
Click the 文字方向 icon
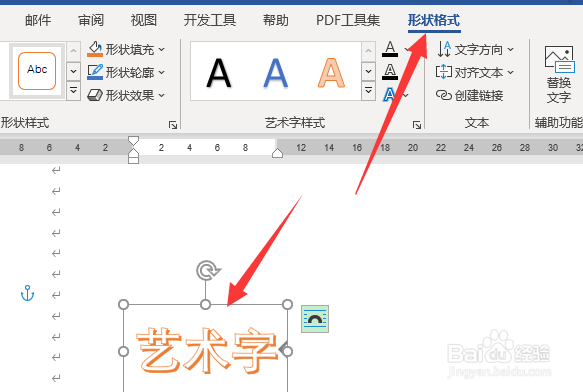coord(444,49)
